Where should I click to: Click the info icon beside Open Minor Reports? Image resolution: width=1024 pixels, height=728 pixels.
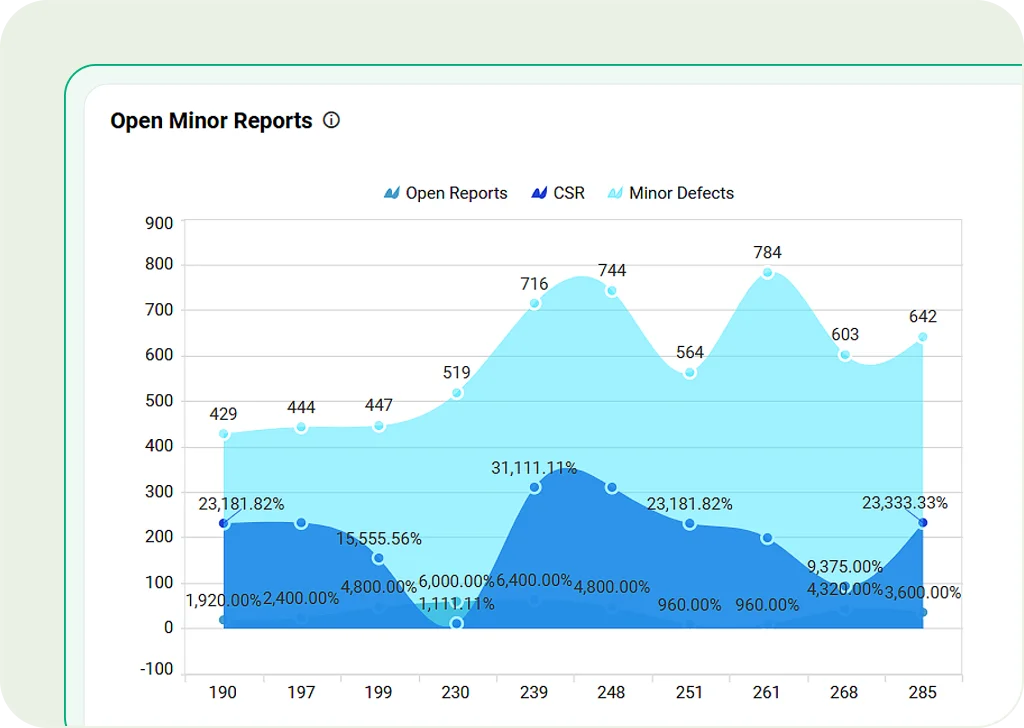[x=331, y=121]
